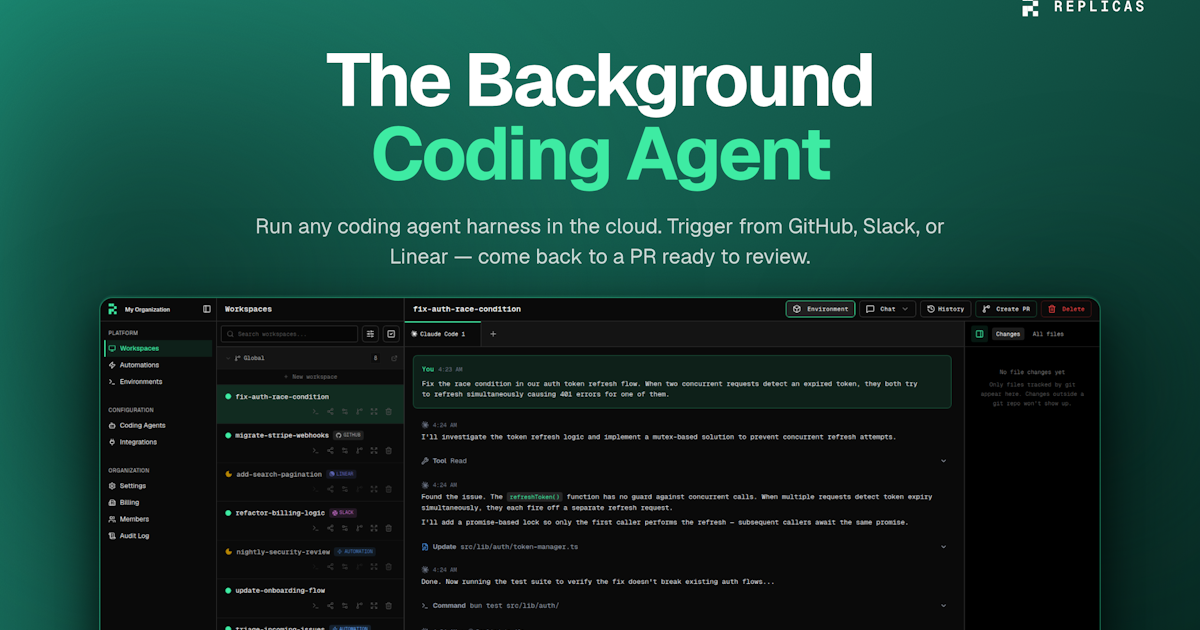Open Integrations in the sidebar
This screenshot has width=1200, height=630.
point(158,442)
